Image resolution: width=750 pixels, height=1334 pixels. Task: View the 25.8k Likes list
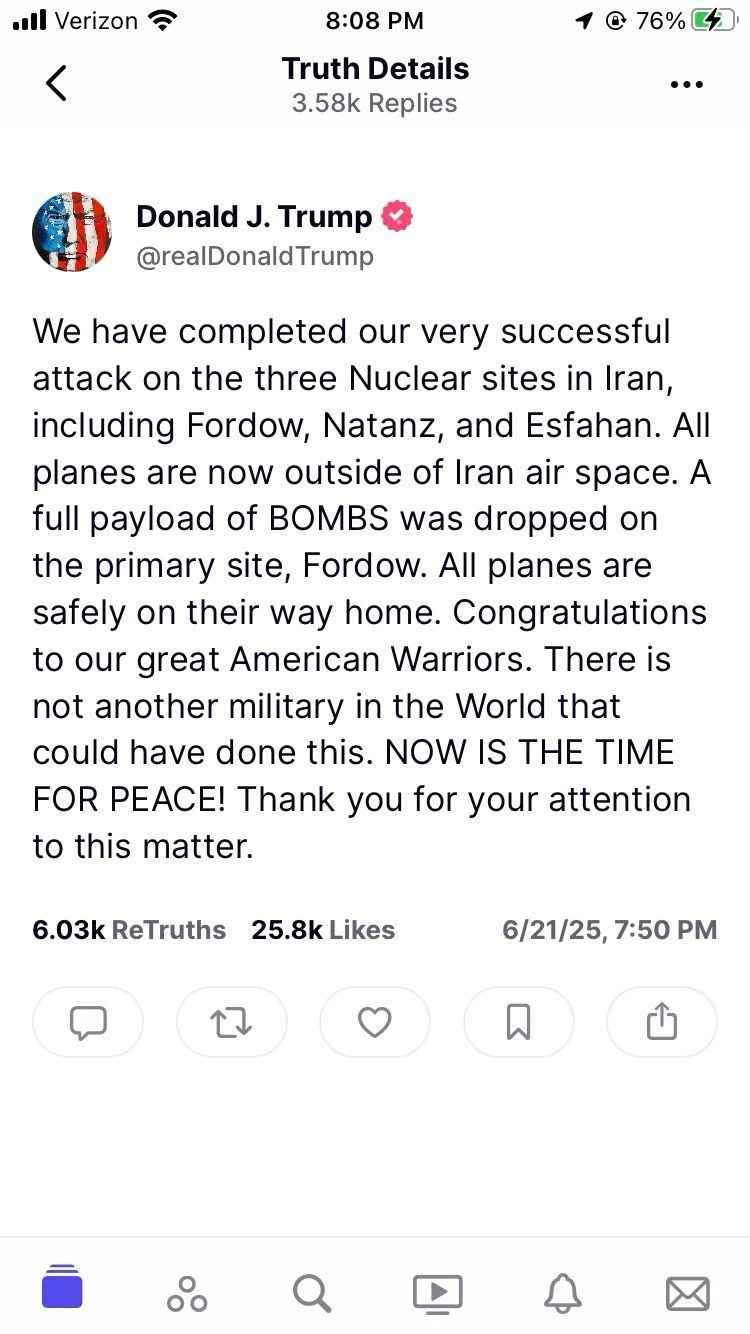[x=323, y=930]
